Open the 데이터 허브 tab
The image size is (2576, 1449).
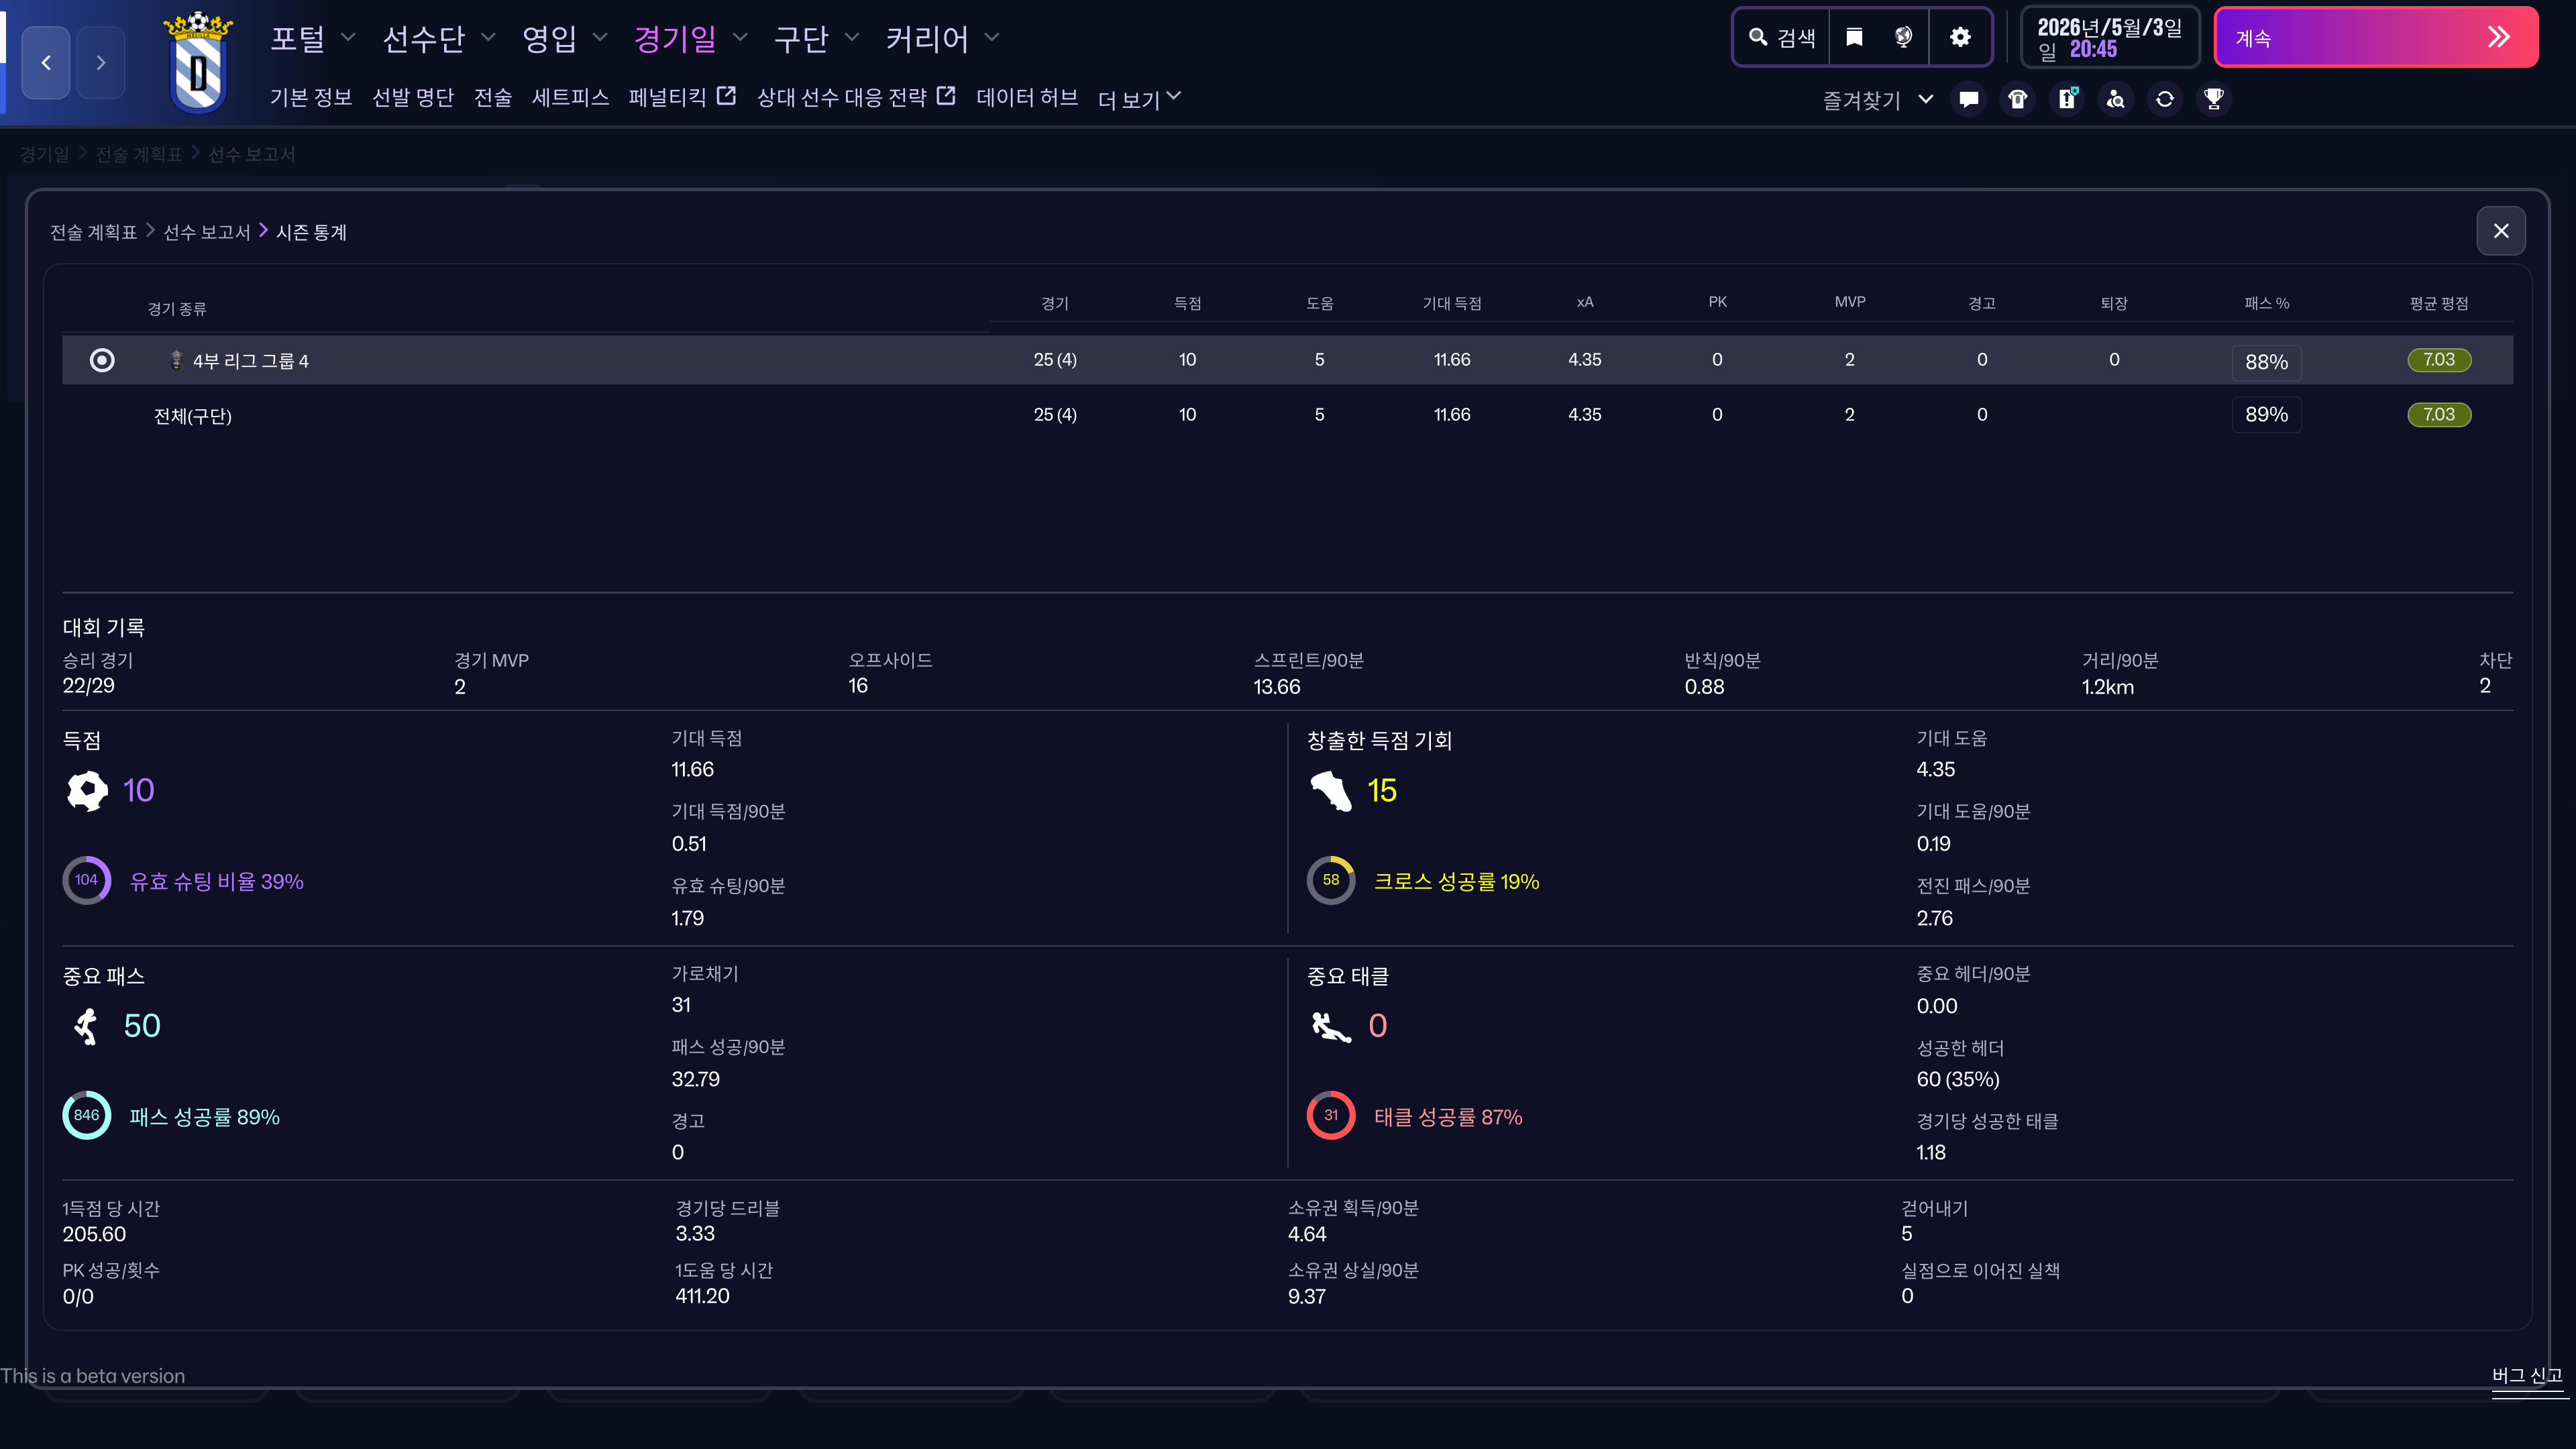[x=1026, y=98]
